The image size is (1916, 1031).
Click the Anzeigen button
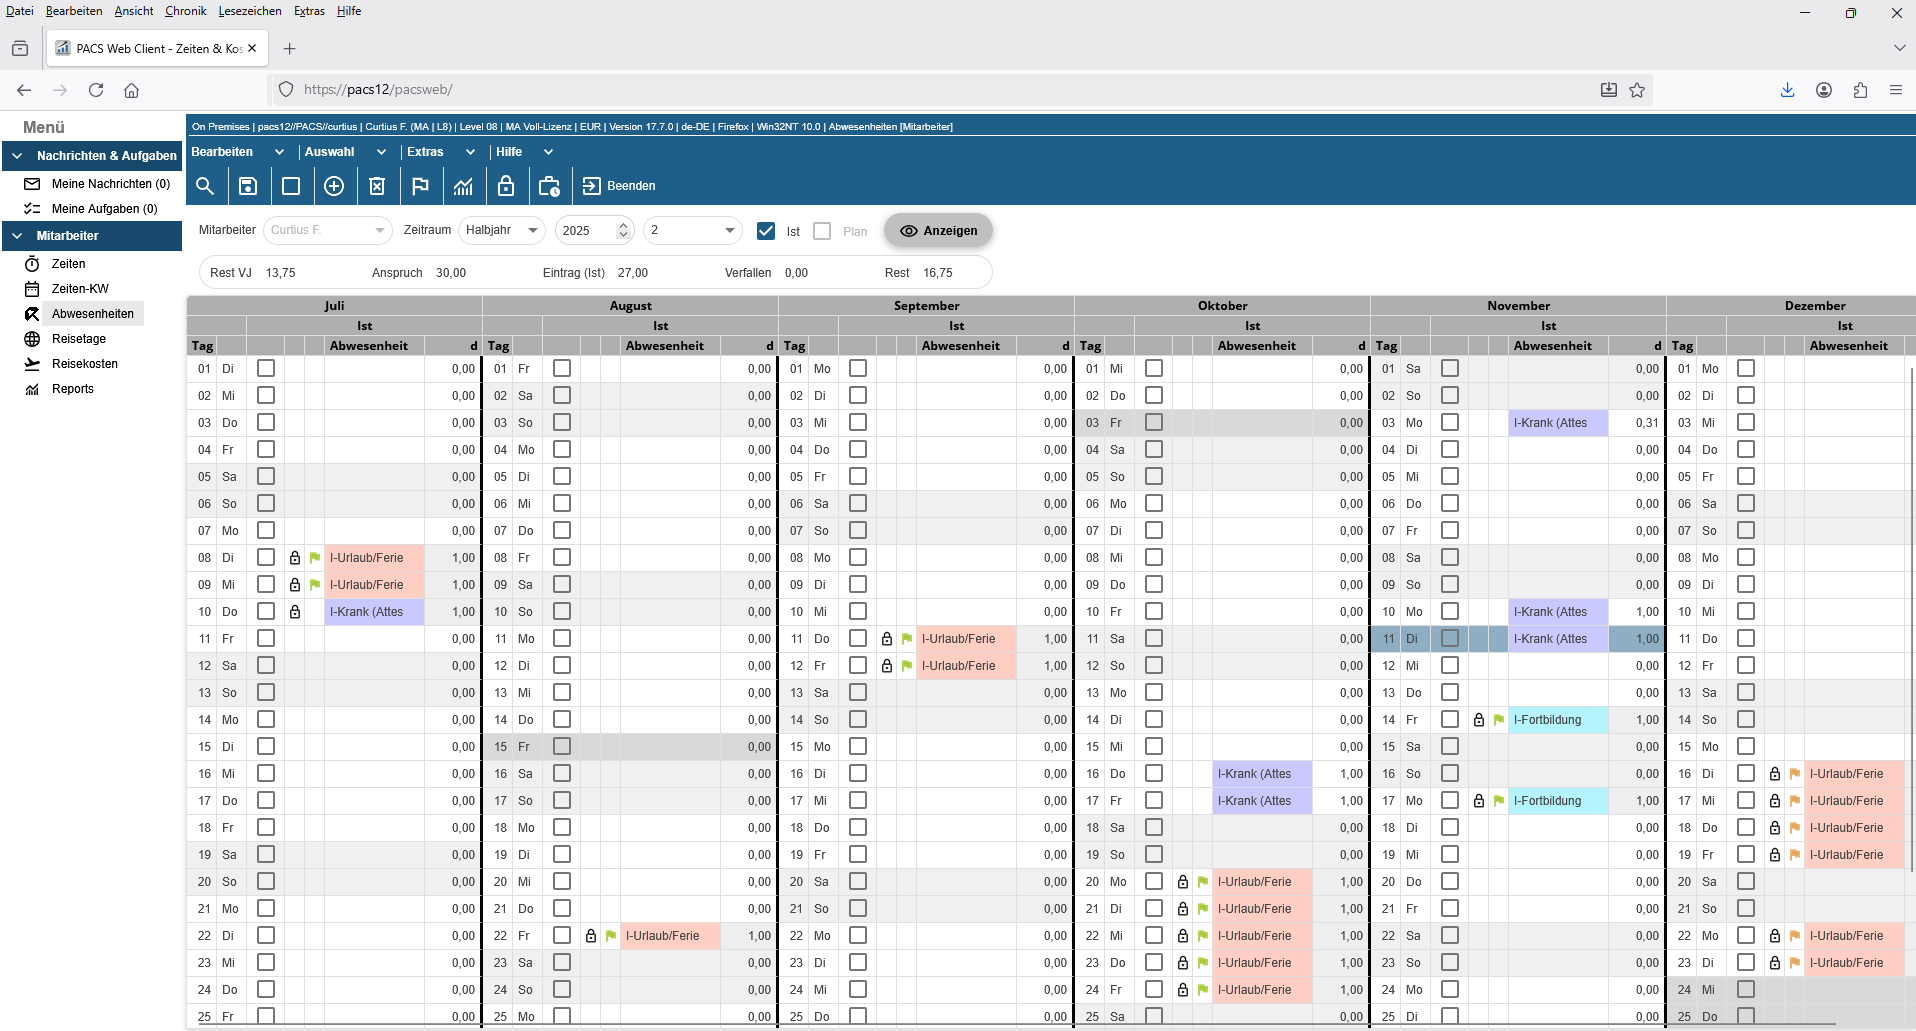pos(938,231)
